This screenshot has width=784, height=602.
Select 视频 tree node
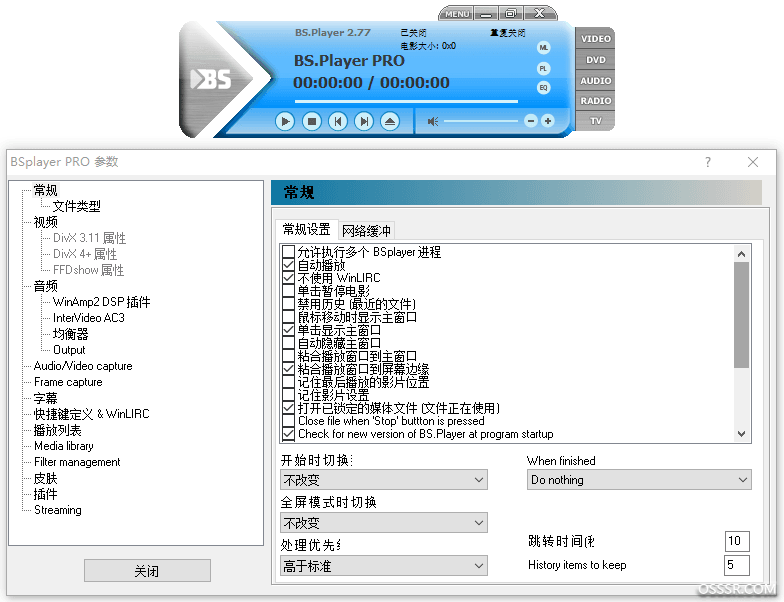[46, 222]
